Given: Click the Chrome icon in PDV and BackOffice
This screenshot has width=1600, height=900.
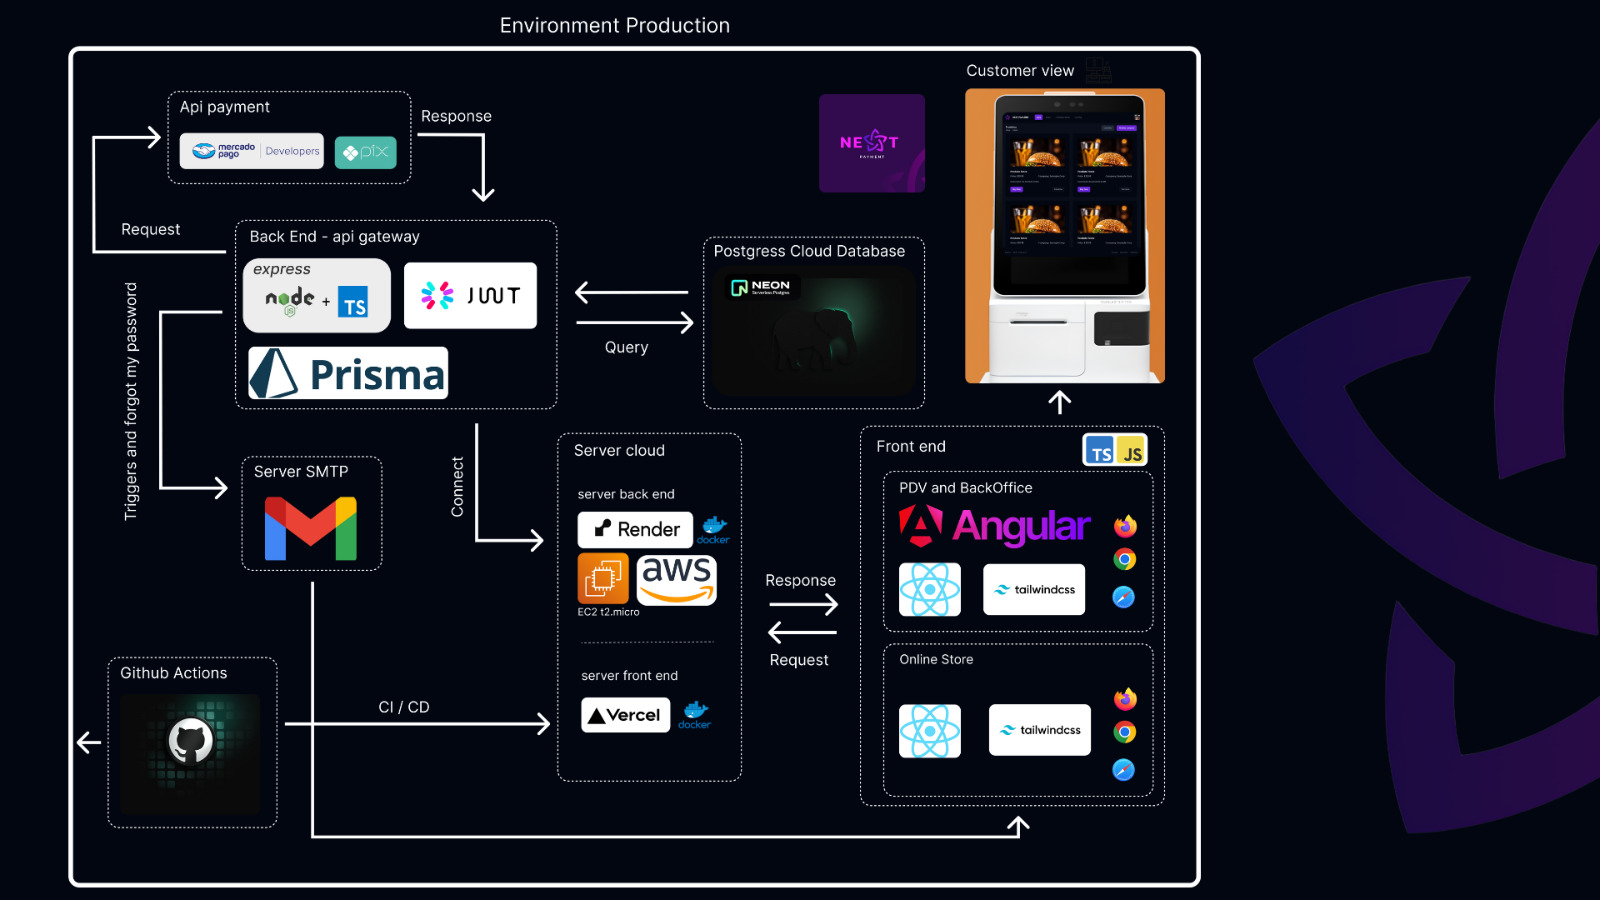Looking at the screenshot, I should coord(1125,560).
